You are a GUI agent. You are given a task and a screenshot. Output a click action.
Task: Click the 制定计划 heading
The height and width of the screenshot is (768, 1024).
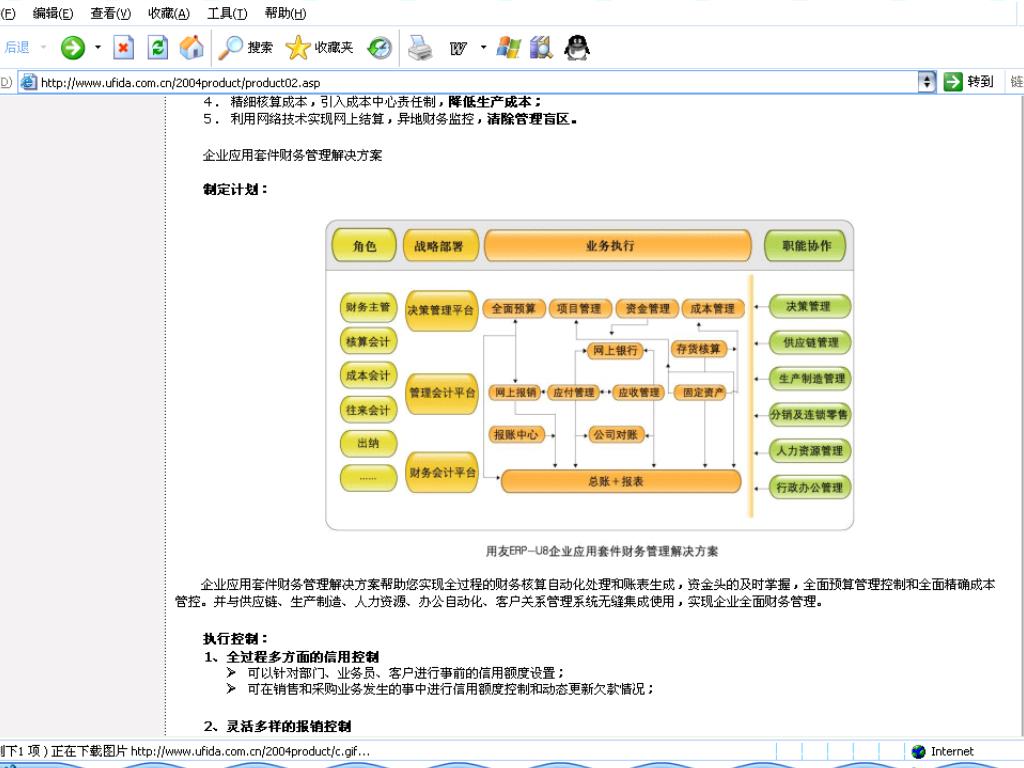point(235,189)
